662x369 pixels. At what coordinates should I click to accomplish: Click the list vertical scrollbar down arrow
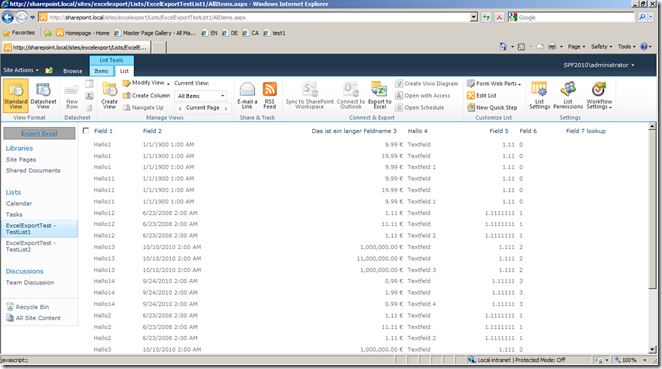pos(652,350)
